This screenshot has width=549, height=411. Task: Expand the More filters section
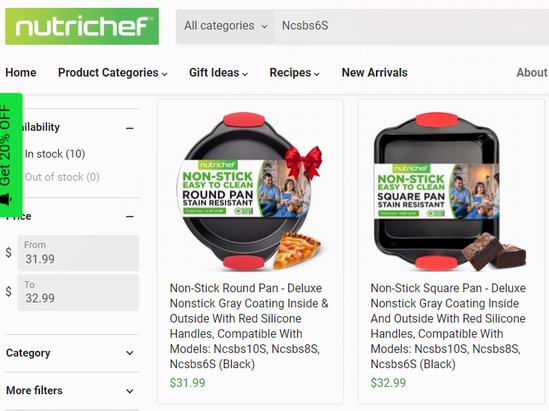[x=72, y=390]
